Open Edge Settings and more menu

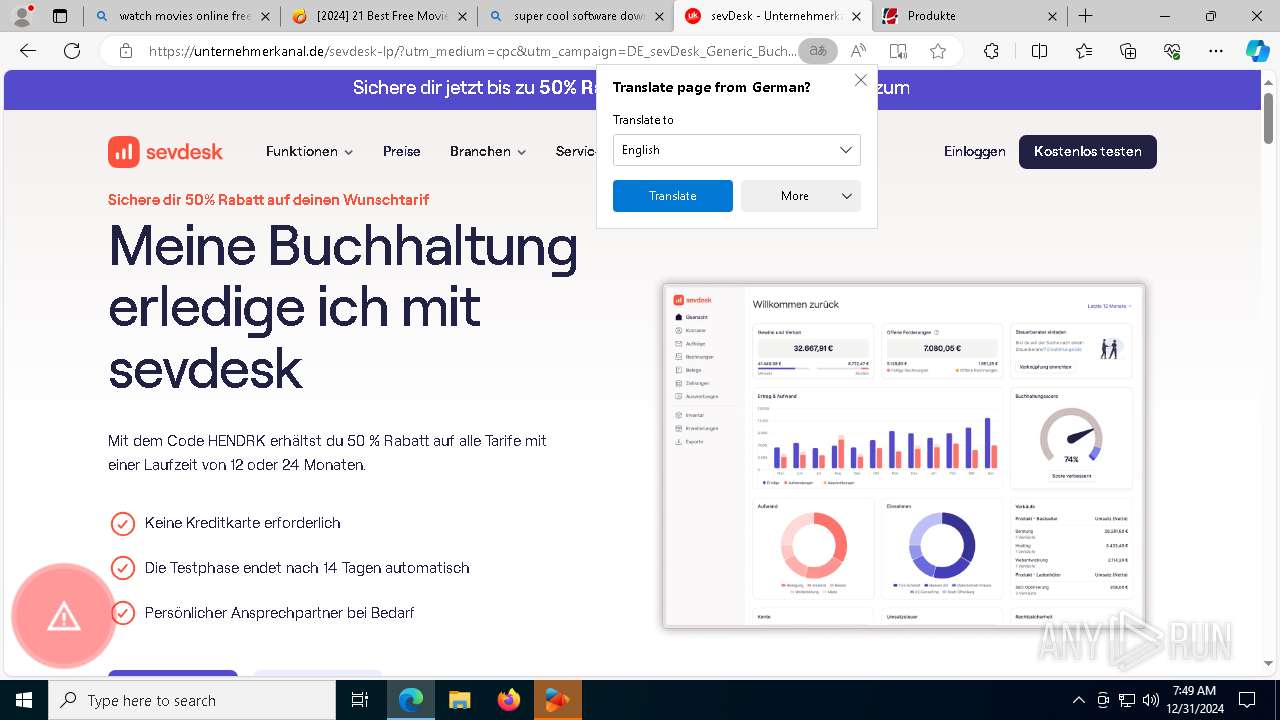click(1216, 51)
